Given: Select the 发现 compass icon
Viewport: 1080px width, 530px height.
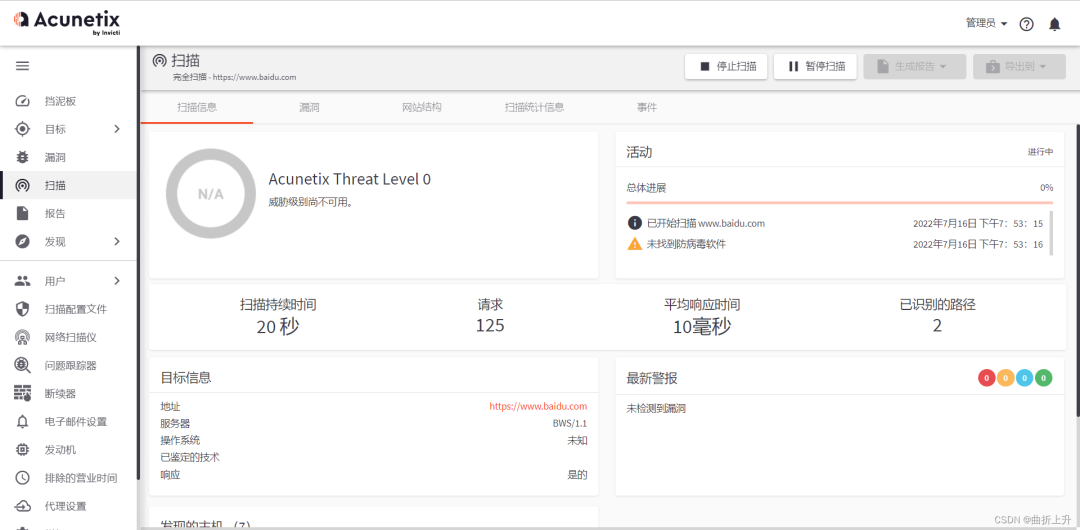Looking at the screenshot, I should coord(23,242).
